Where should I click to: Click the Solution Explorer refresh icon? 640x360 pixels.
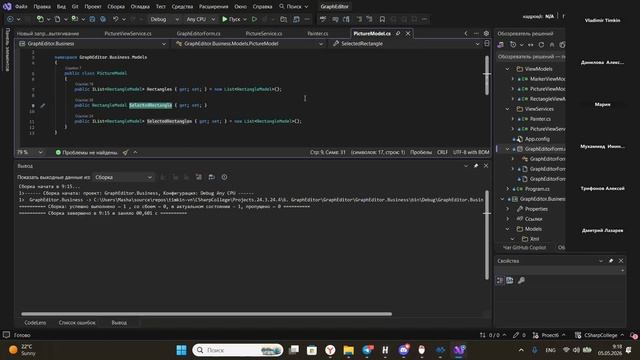point(541,45)
